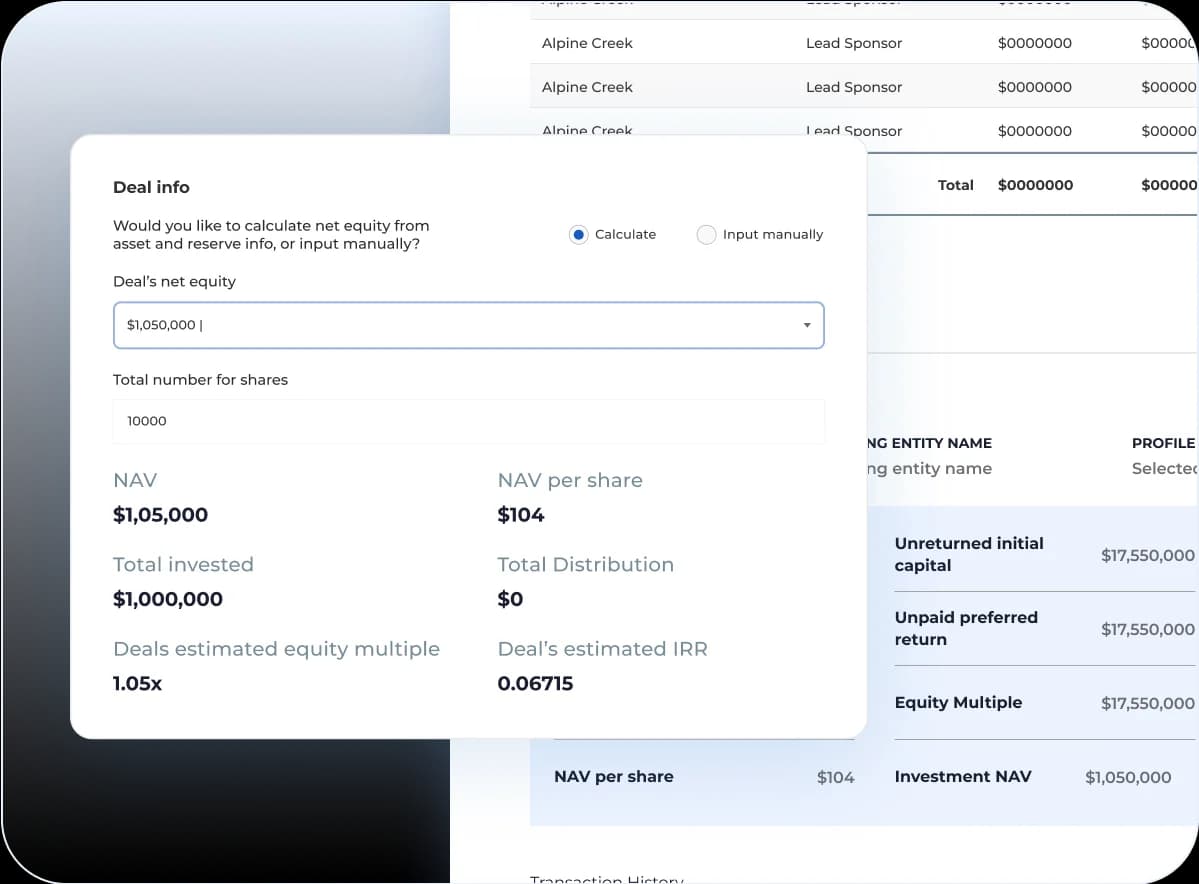Screen dimensions: 1199x884
Task: Click the Deal info heading
Action: (x=151, y=187)
